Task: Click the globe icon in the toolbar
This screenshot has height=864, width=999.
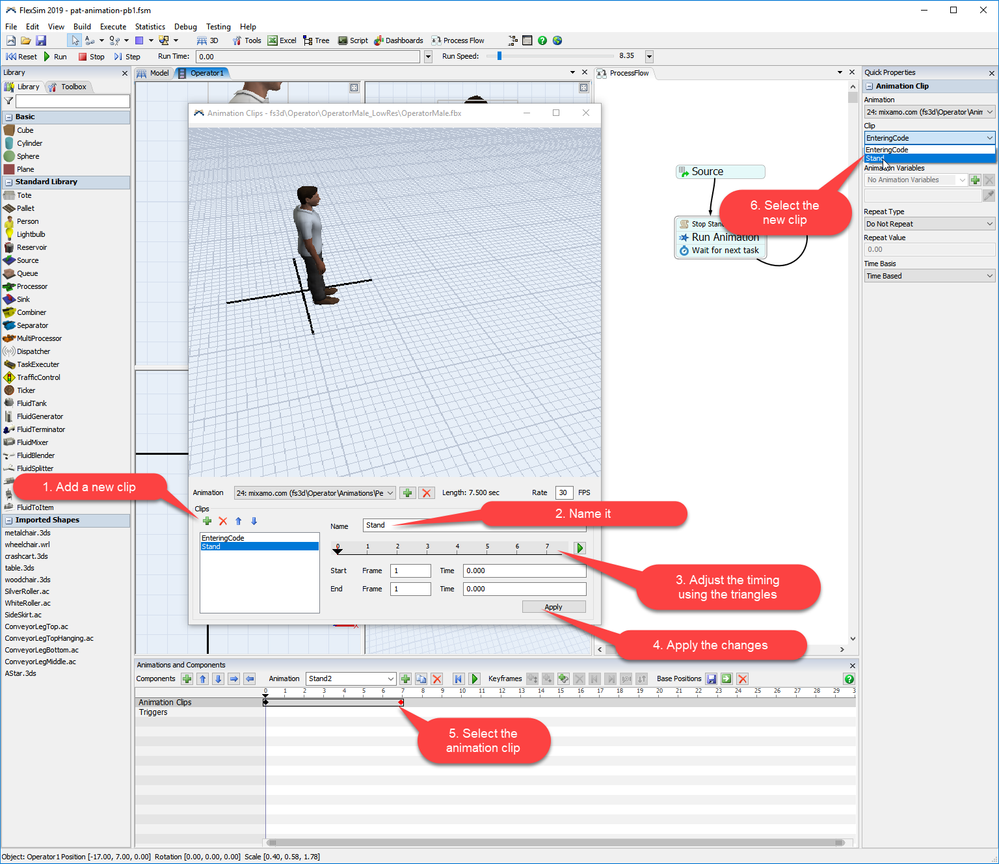Action: click(x=557, y=40)
